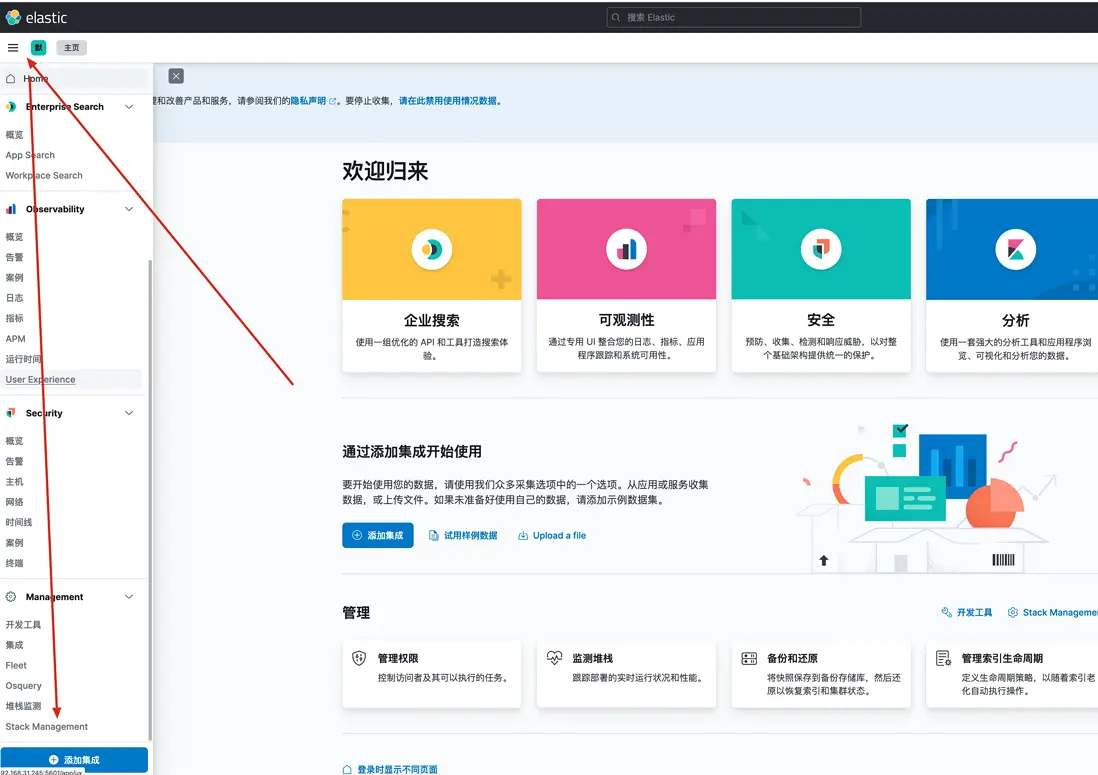Click the 请在此禁用使用情况数据 link
Image resolution: width=1098 pixels, height=775 pixels.
[448, 101]
